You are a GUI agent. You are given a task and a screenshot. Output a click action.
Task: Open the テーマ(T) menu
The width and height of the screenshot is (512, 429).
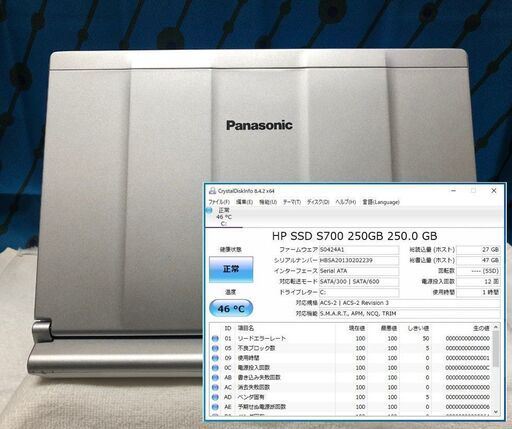click(x=292, y=202)
